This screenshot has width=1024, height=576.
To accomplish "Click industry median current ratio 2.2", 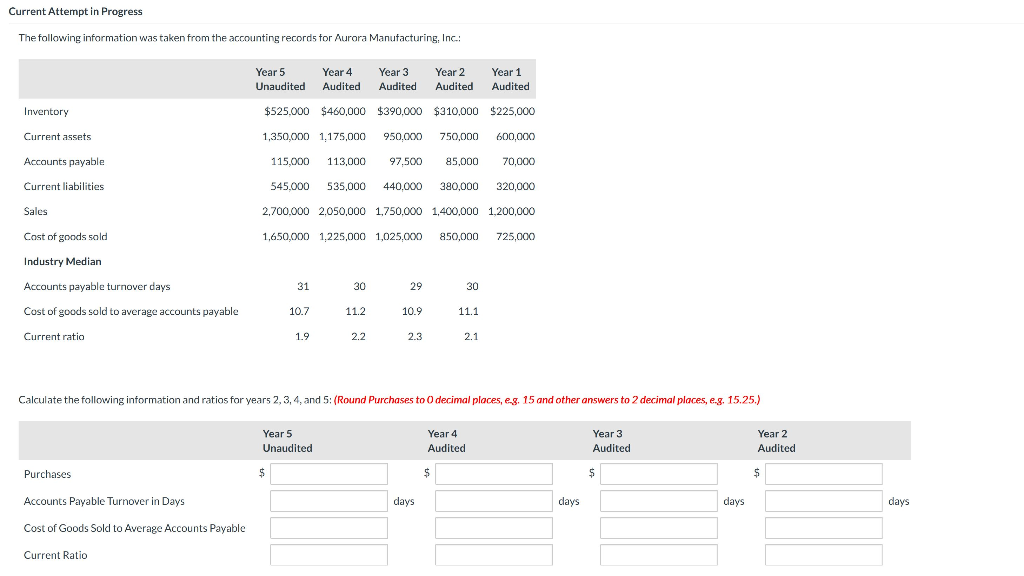I will tap(359, 336).
